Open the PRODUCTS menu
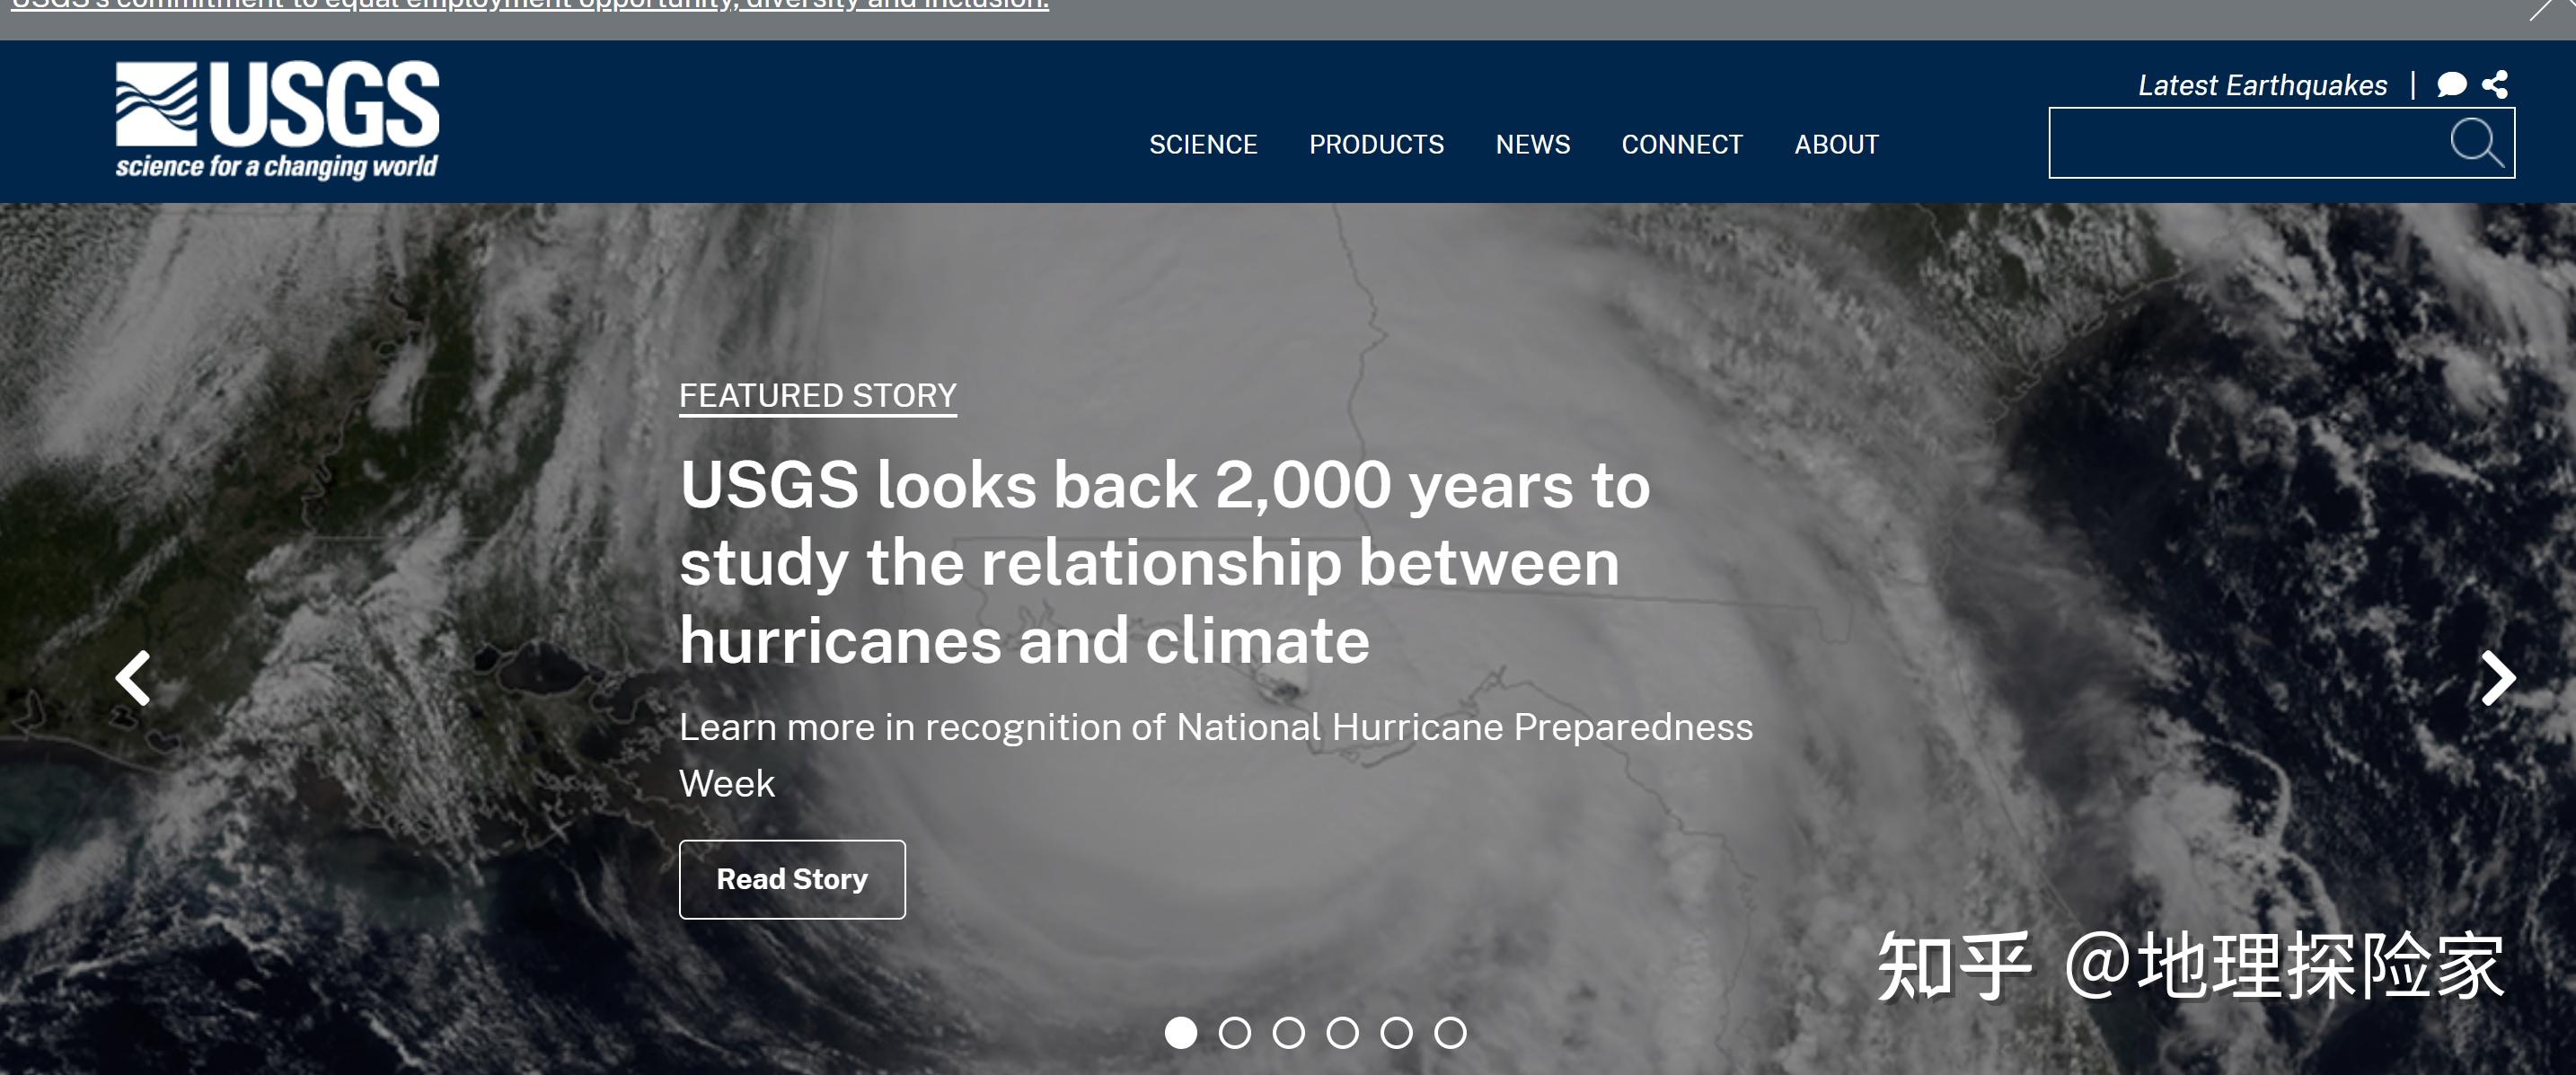 tap(1376, 145)
